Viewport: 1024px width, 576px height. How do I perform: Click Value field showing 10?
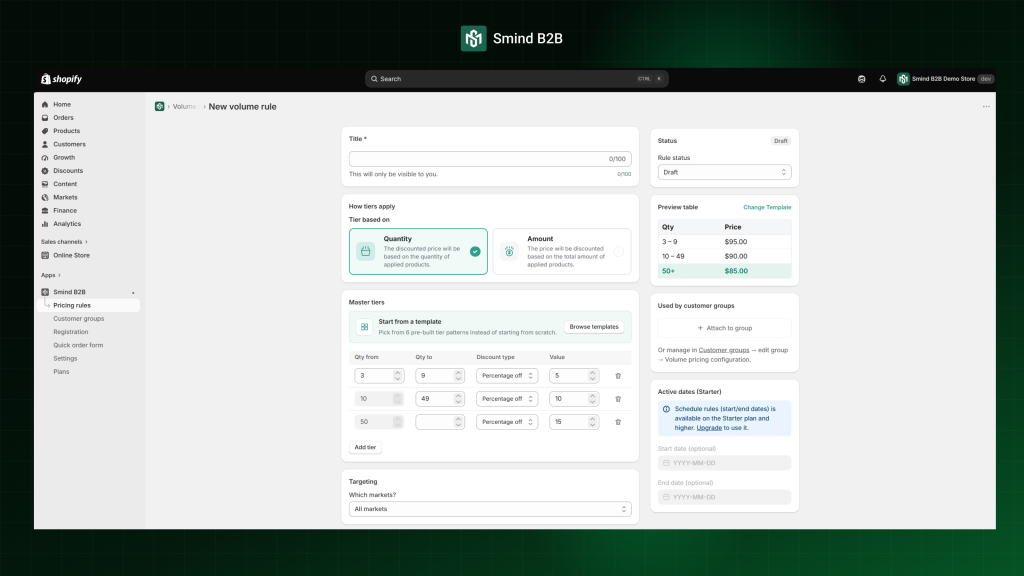[x=573, y=398]
